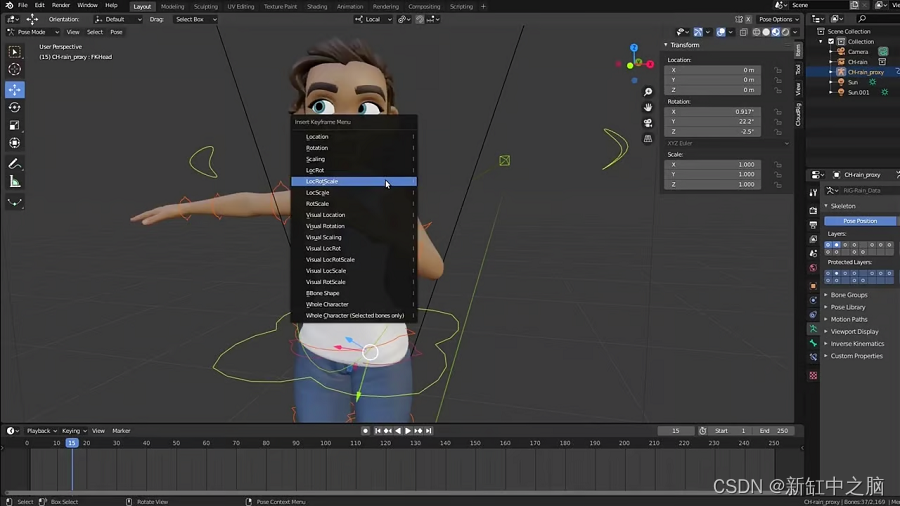Click the timeline playhead at frame 15
This screenshot has height=506, width=900.
click(72, 443)
